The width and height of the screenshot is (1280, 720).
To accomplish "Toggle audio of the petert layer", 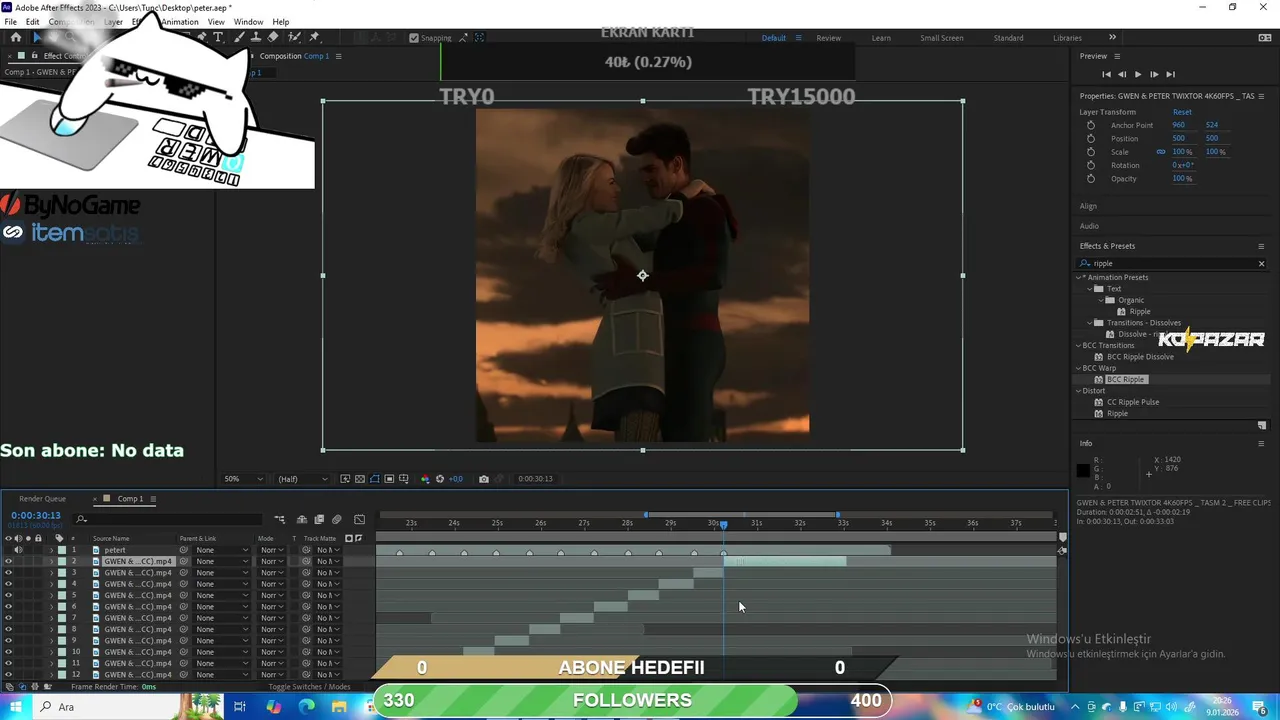I will tap(18, 550).
